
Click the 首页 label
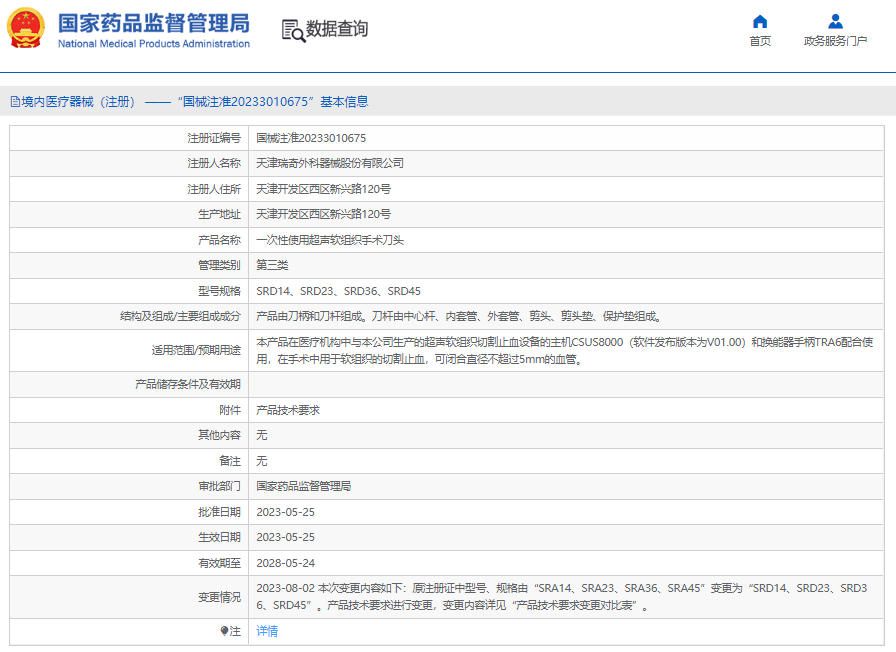tap(759, 41)
